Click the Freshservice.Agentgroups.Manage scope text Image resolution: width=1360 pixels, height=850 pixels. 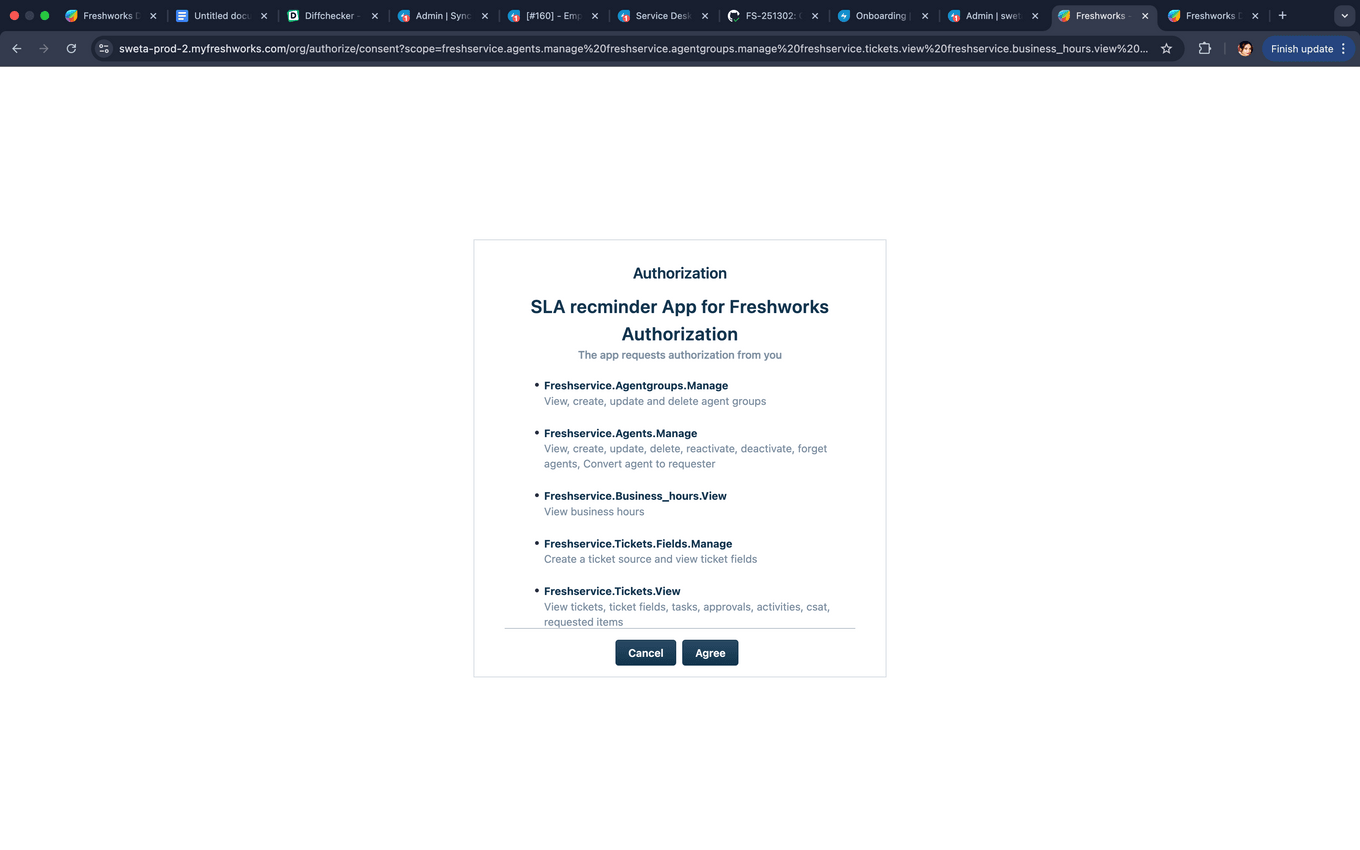coord(636,385)
